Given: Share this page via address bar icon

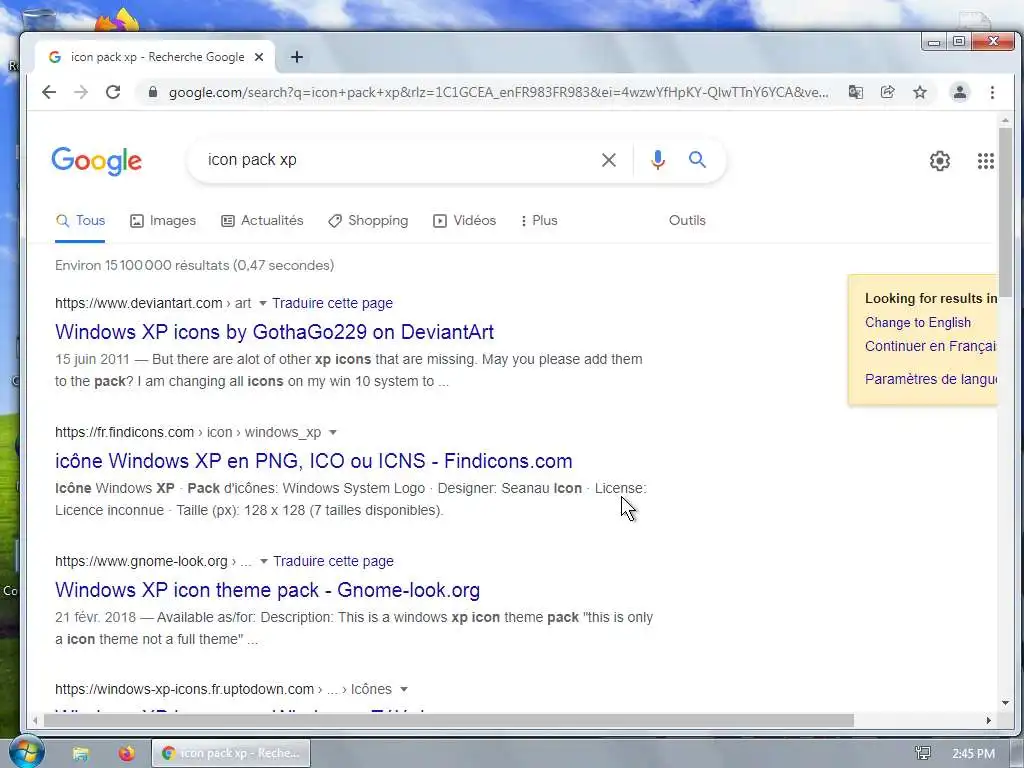Looking at the screenshot, I should 888,92.
